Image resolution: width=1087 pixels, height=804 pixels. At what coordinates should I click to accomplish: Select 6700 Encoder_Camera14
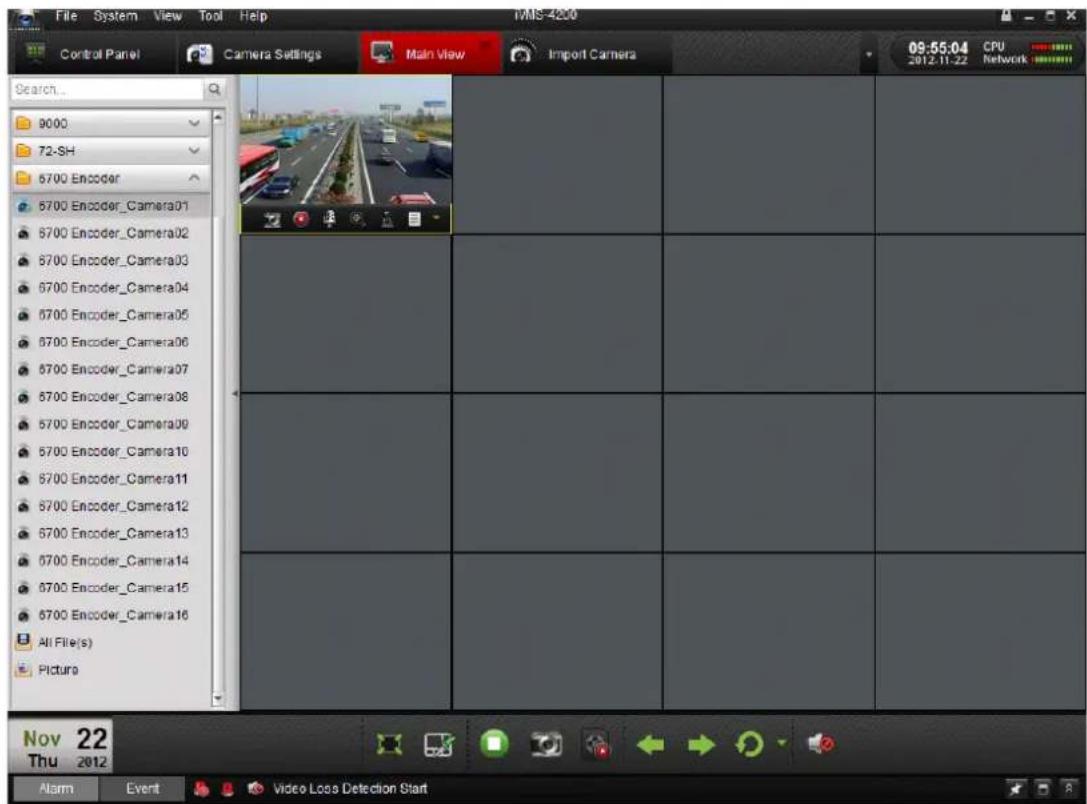[x=111, y=561]
